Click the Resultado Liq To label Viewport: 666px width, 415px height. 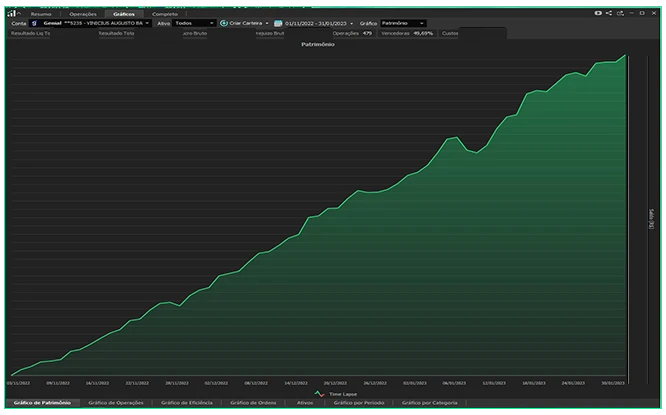[31, 33]
